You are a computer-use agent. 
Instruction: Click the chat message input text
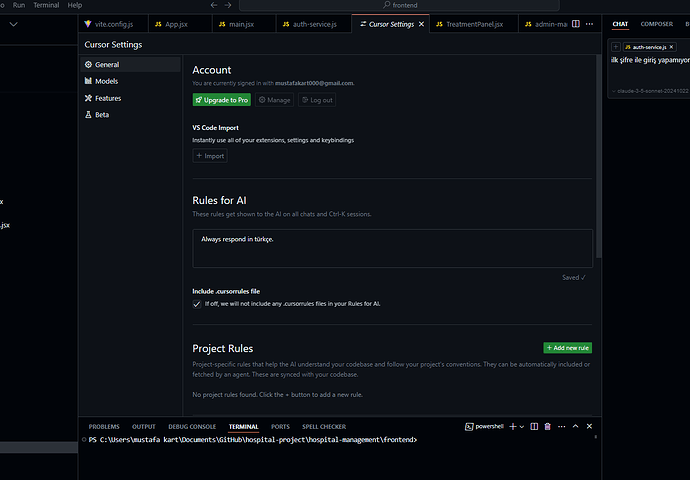pyautogui.click(x=650, y=60)
